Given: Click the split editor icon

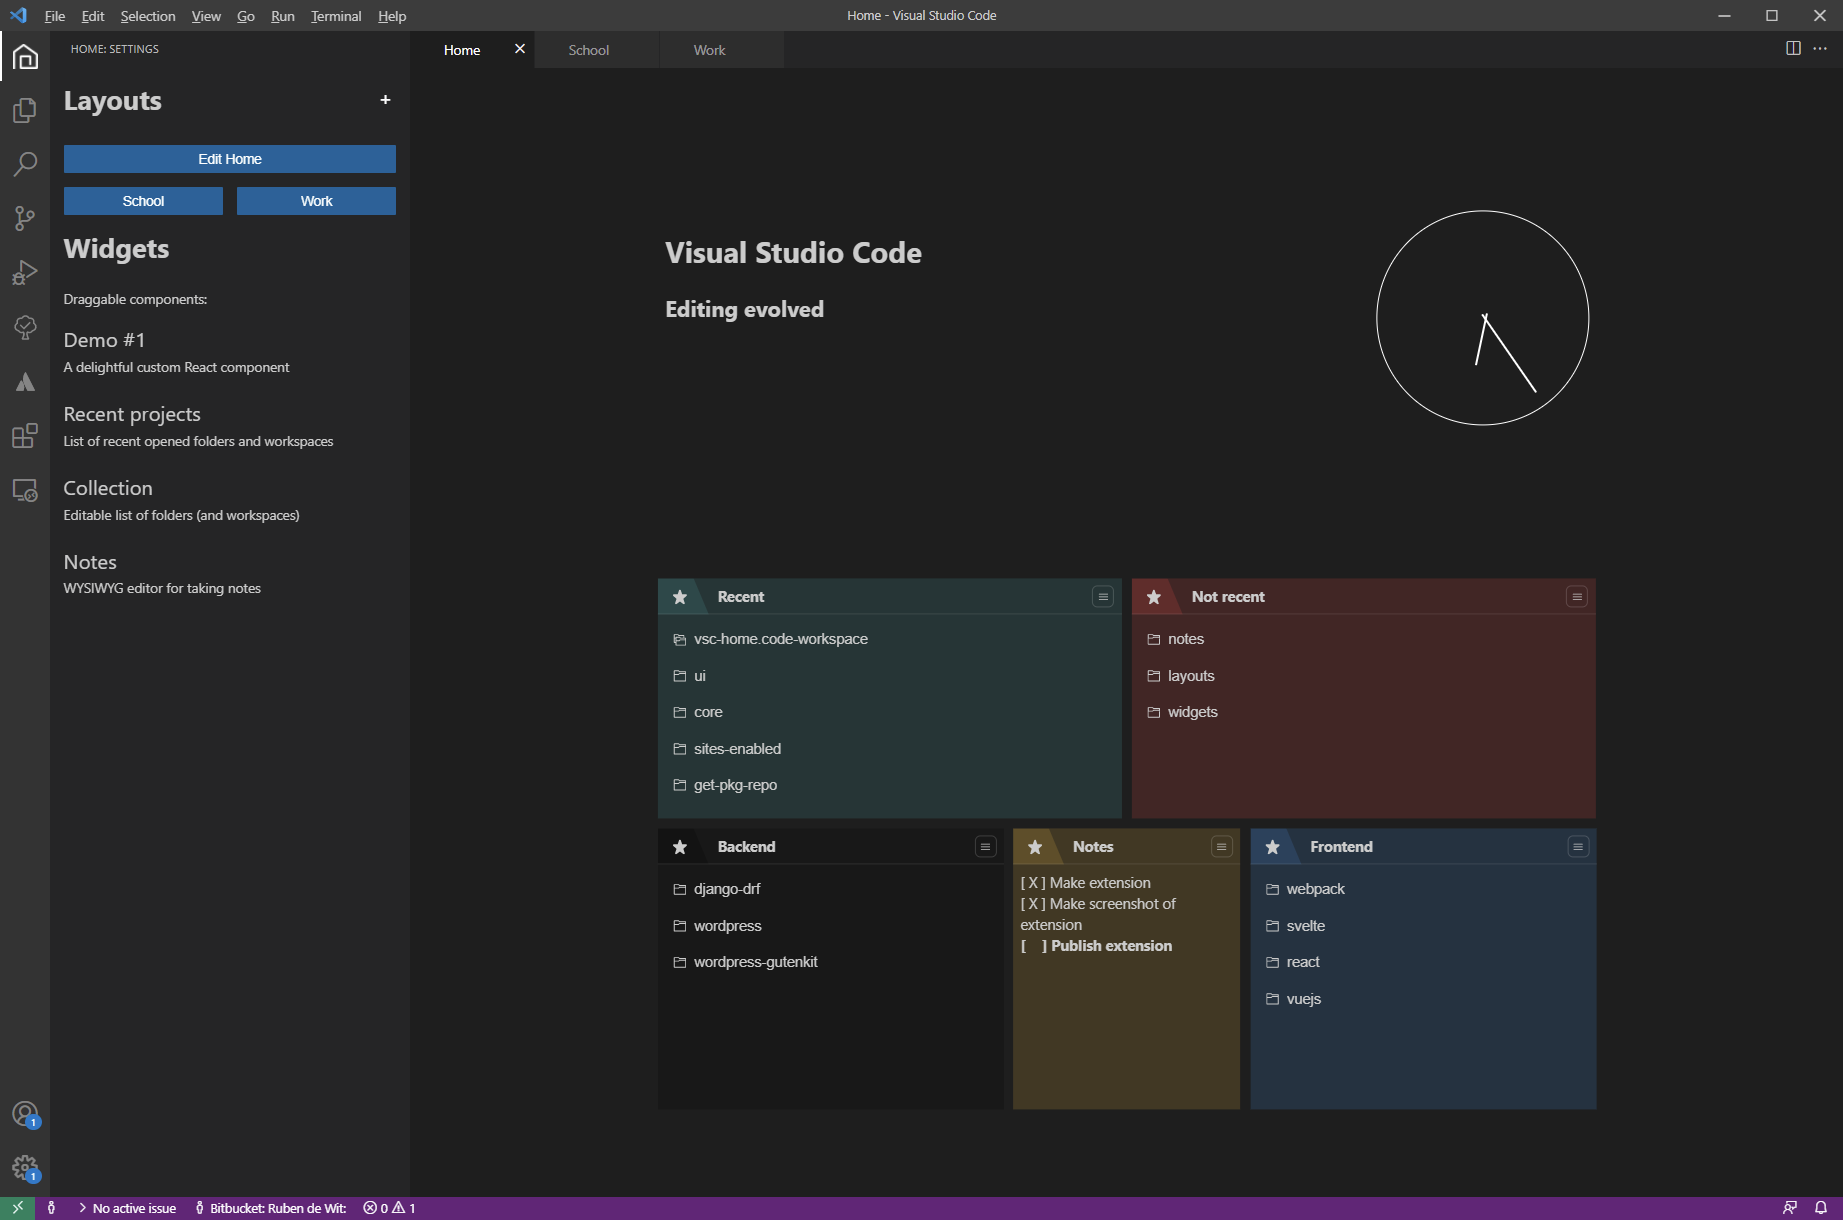Looking at the screenshot, I should coord(1793,48).
